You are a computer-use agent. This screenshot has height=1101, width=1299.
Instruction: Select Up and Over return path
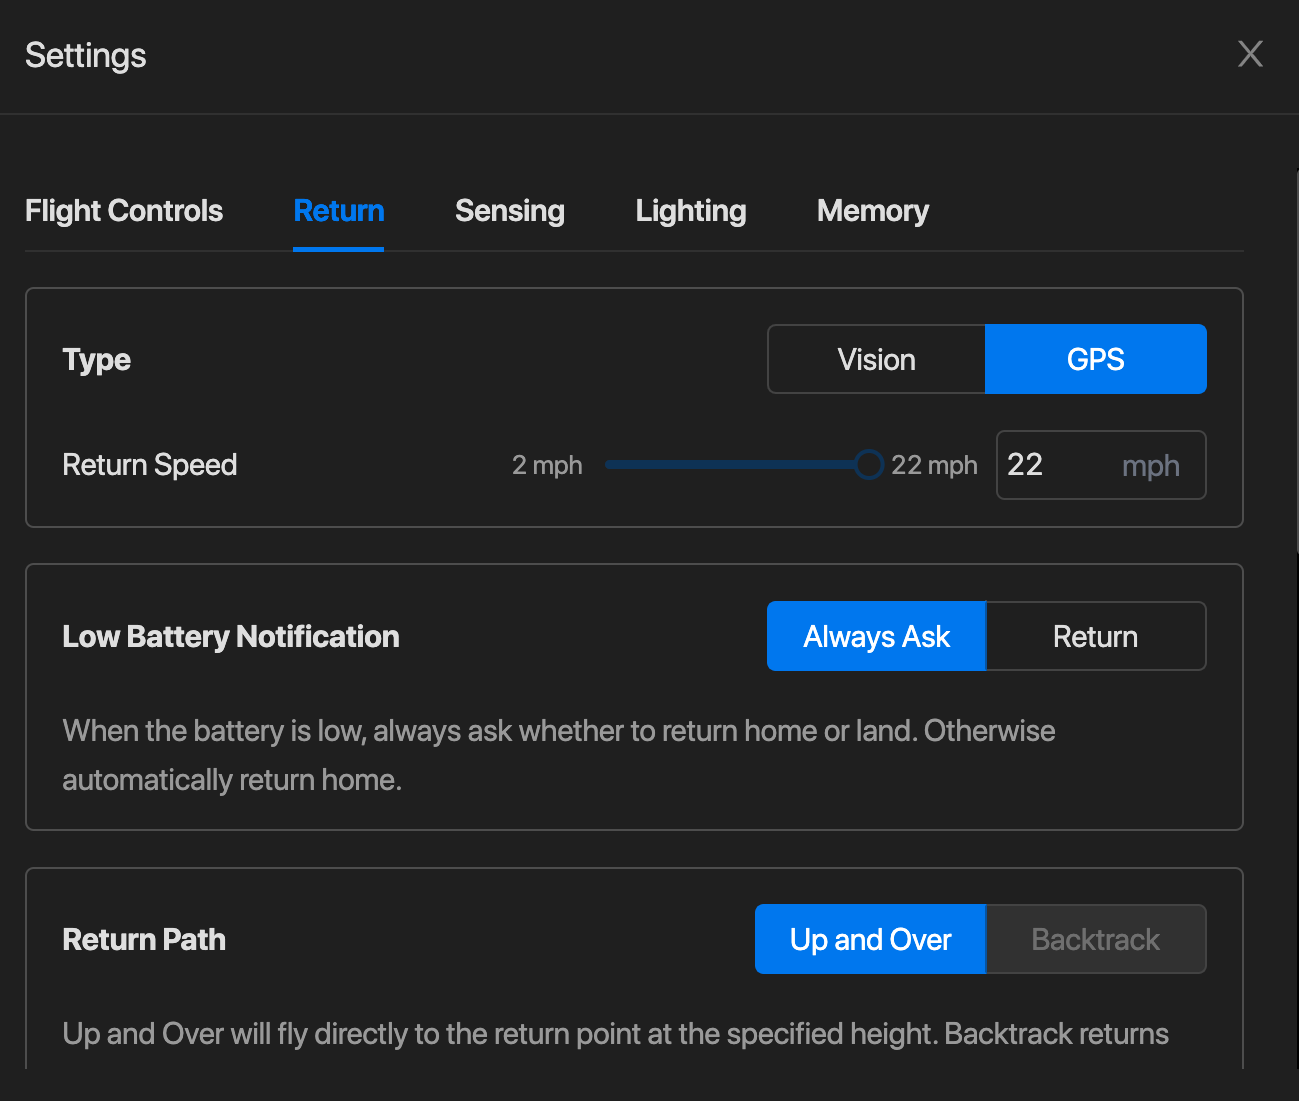(x=870, y=939)
